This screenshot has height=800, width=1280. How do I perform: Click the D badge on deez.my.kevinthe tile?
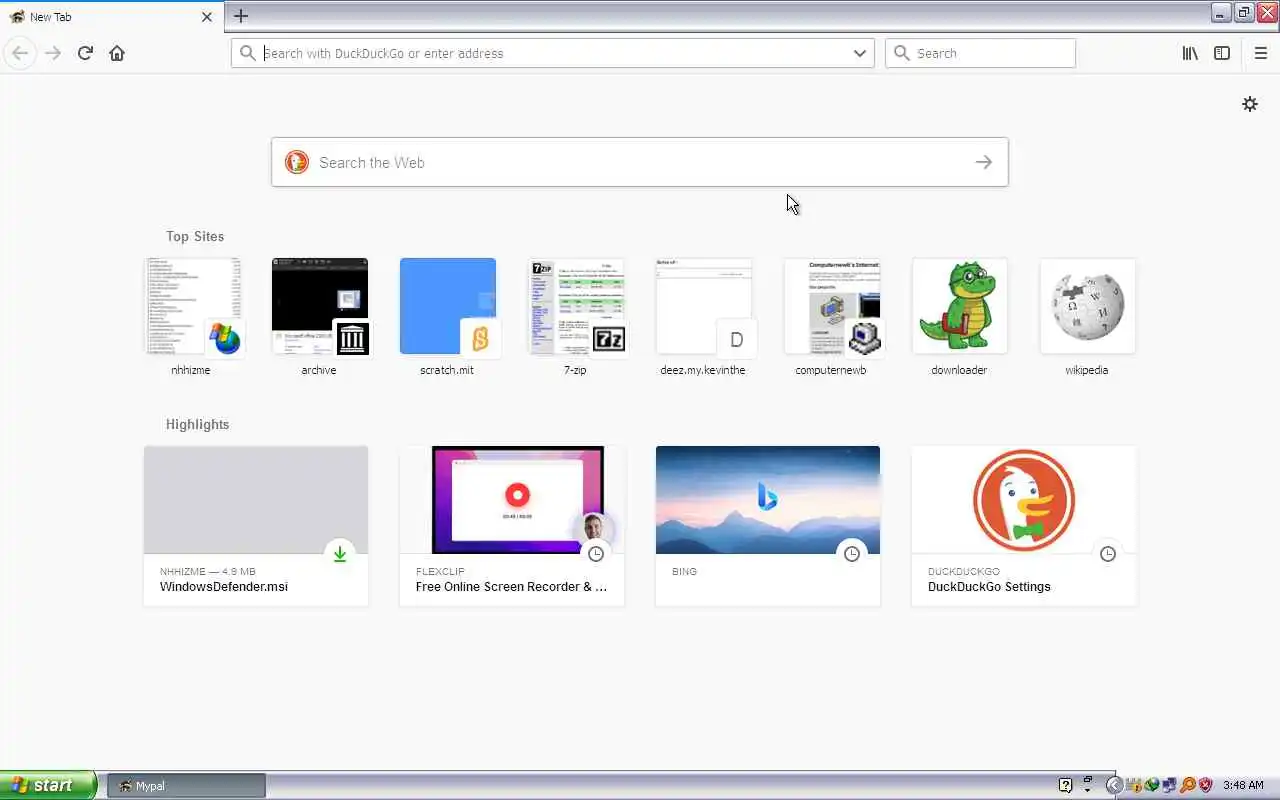pos(736,339)
